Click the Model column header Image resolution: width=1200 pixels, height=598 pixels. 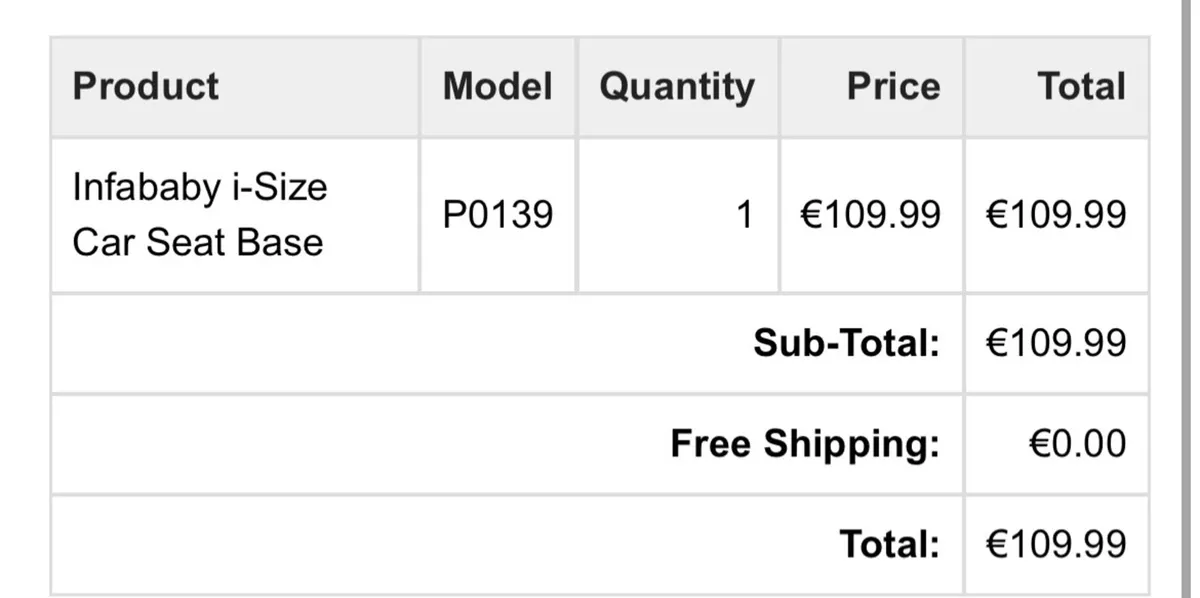coord(497,86)
